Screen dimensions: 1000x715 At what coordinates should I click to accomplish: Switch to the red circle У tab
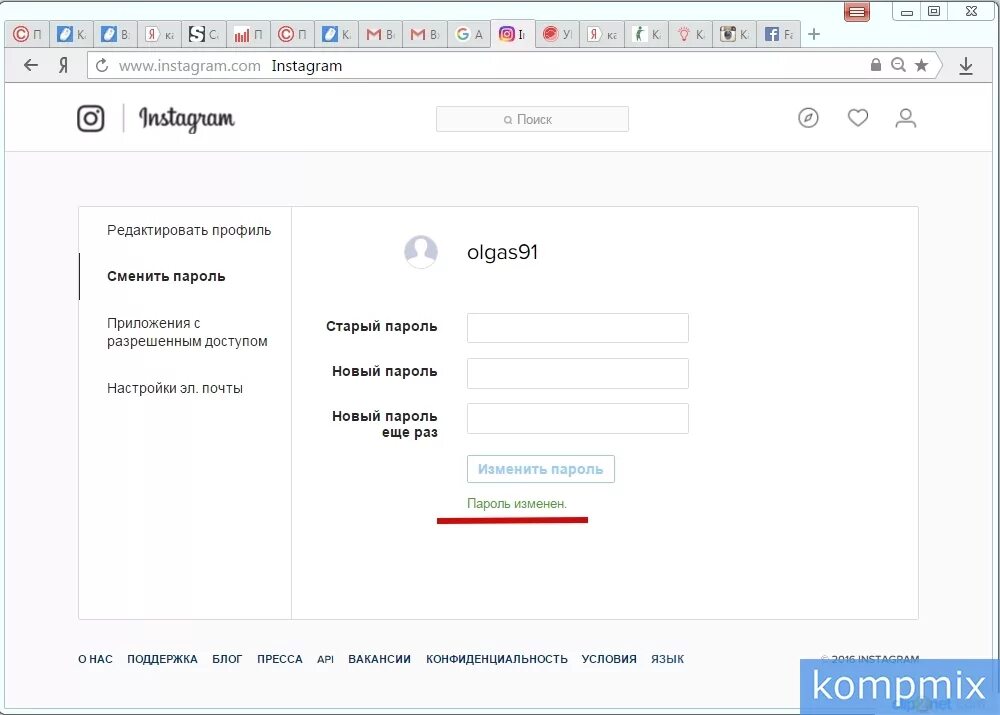pos(557,34)
